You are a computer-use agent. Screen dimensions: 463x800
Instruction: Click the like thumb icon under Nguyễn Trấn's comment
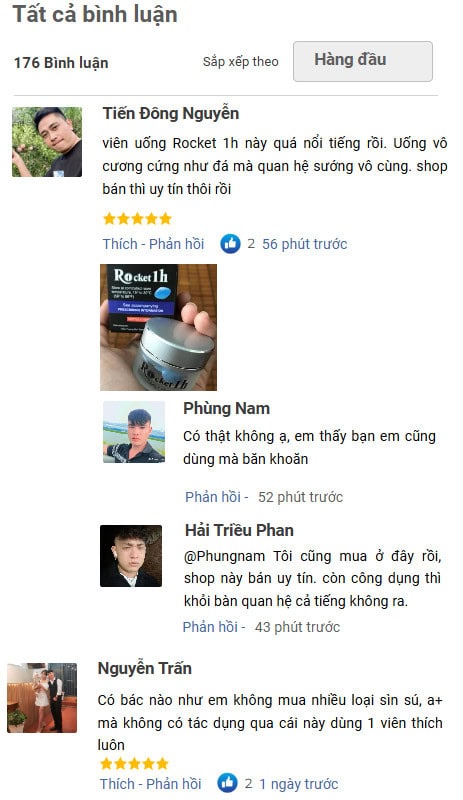coord(227,783)
